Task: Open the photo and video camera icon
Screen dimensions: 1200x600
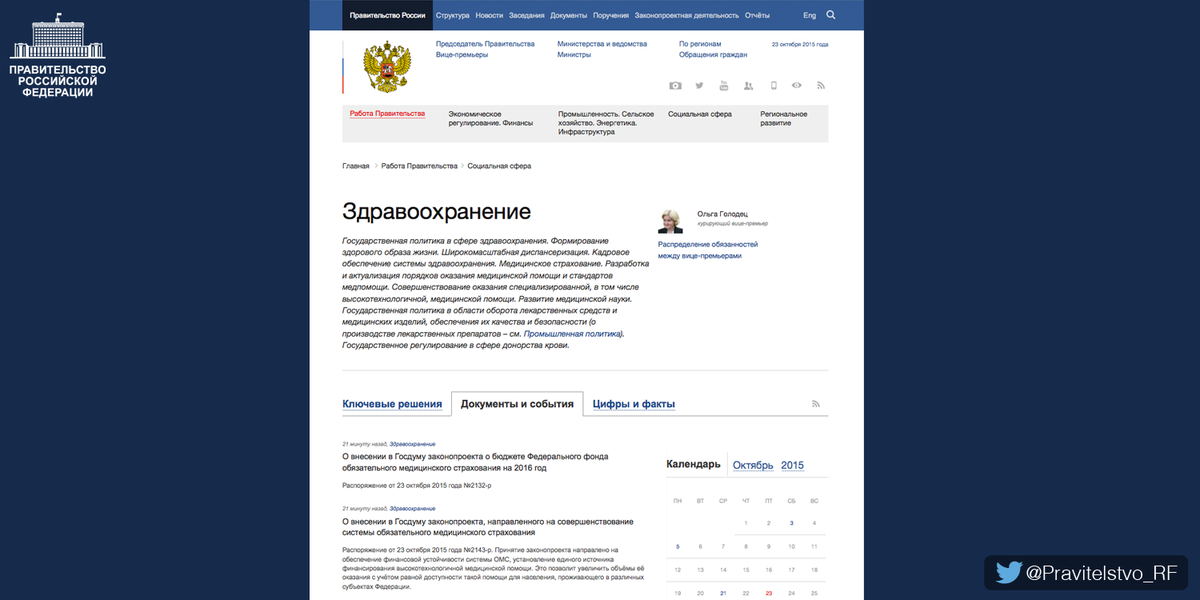Action: [x=675, y=86]
